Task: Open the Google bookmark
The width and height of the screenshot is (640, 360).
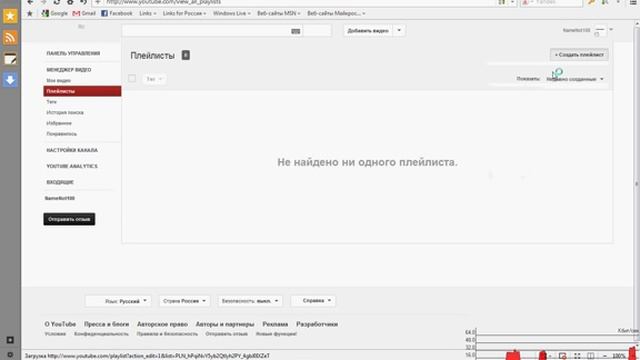Action: point(55,13)
